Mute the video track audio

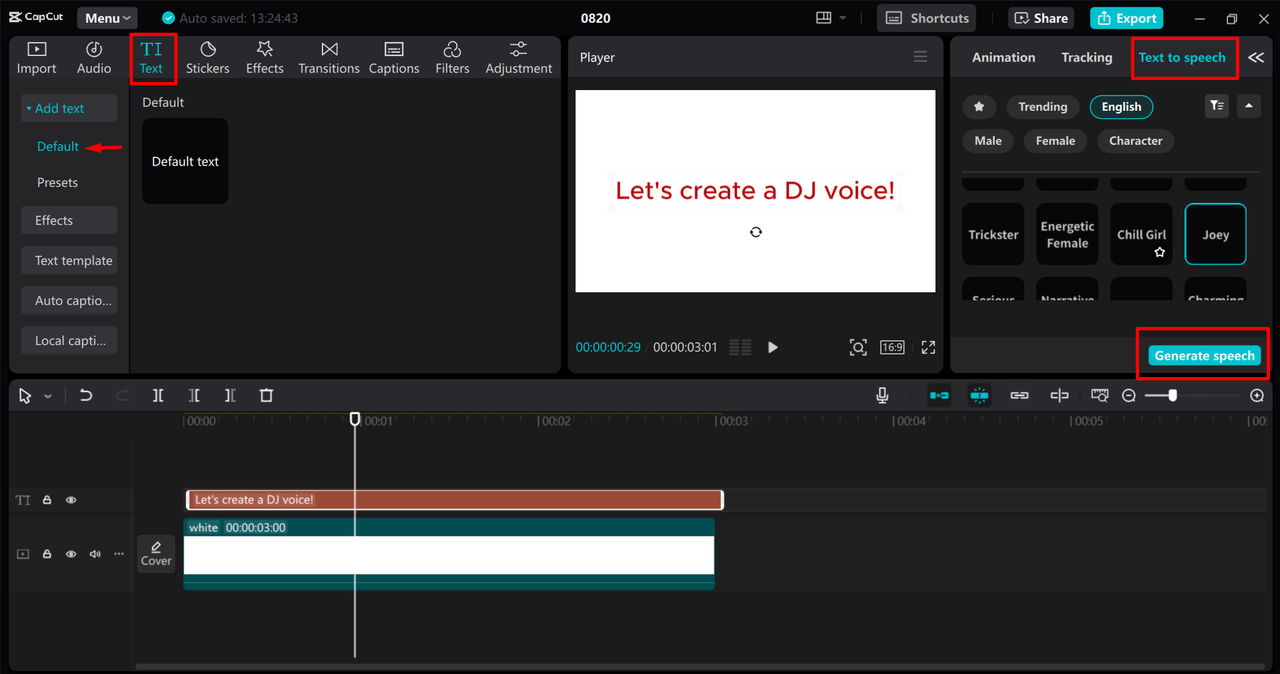[95, 553]
